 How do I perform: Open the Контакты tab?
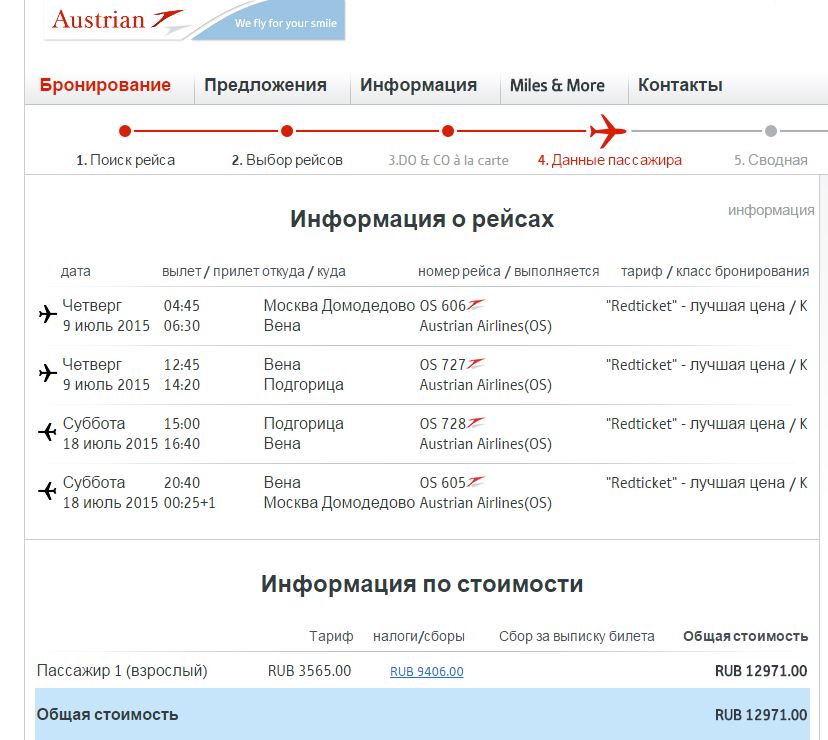680,85
